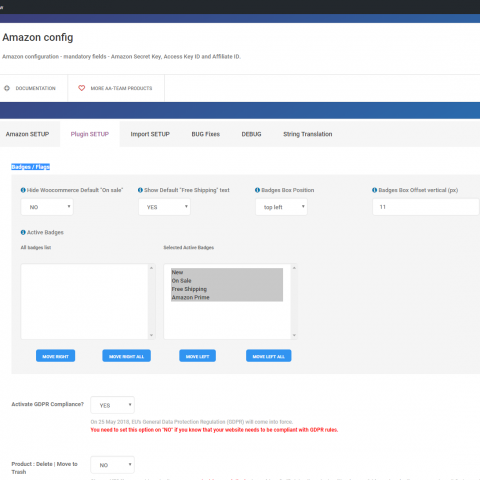
Task: Select 'On Sale' in Selected Active Badges
Action: coord(227,281)
